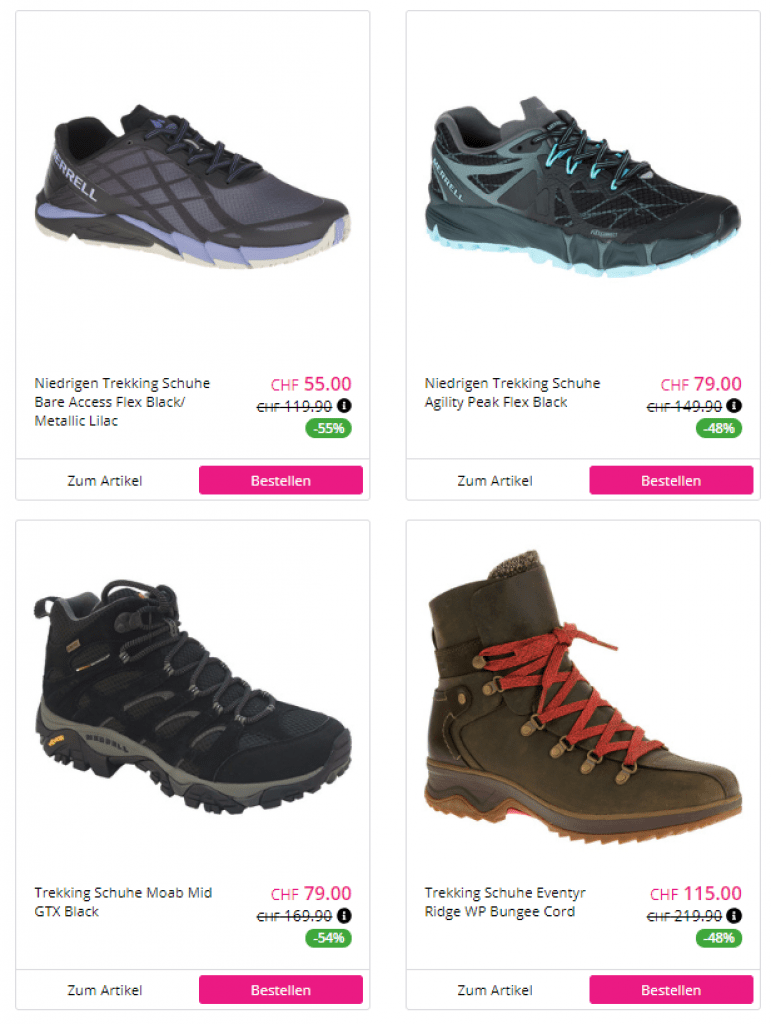
Task: Open Zum Artikel for Moab Mid GTX
Action: tap(104, 990)
